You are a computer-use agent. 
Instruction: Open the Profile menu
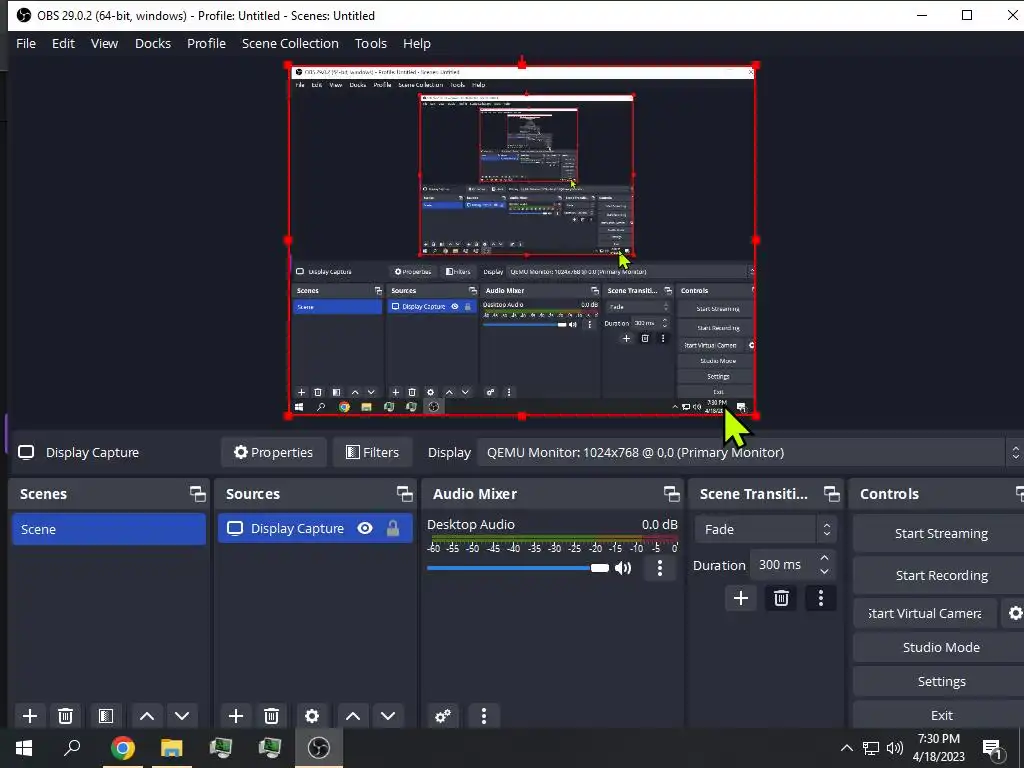206,44
